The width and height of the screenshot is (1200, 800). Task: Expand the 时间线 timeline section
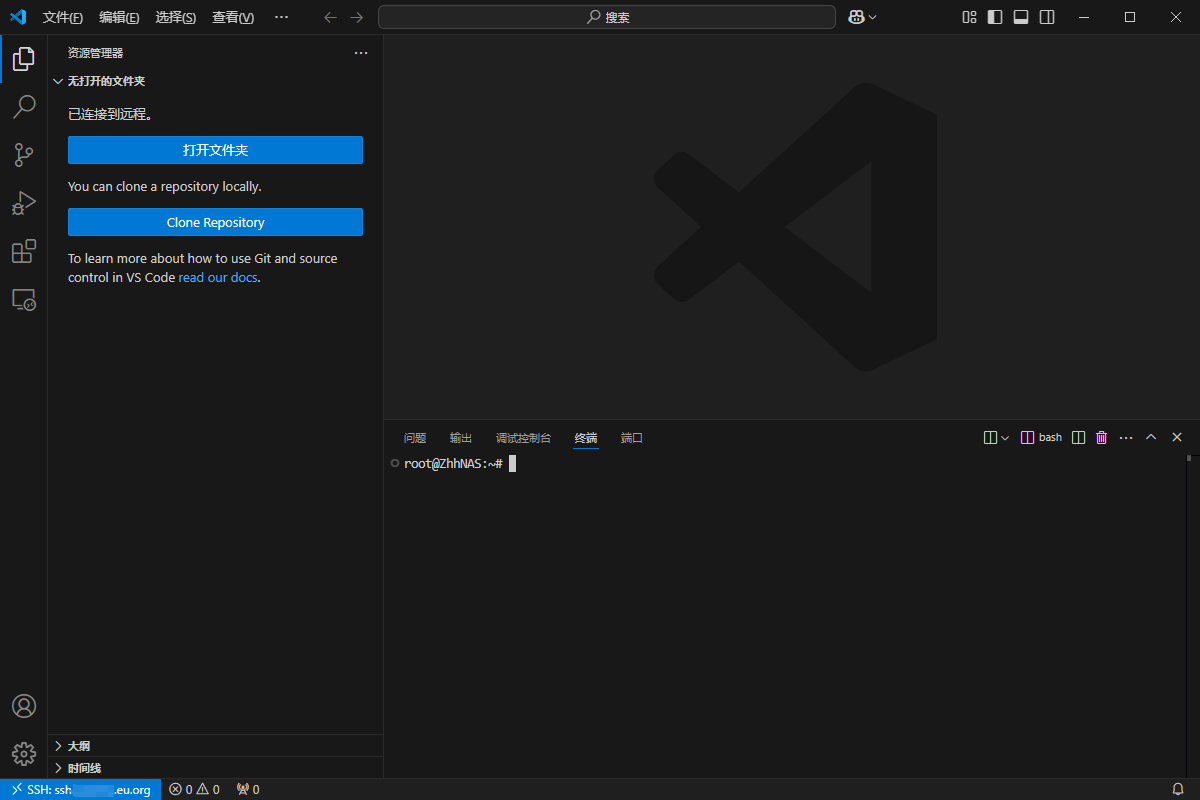pos(84,768)
